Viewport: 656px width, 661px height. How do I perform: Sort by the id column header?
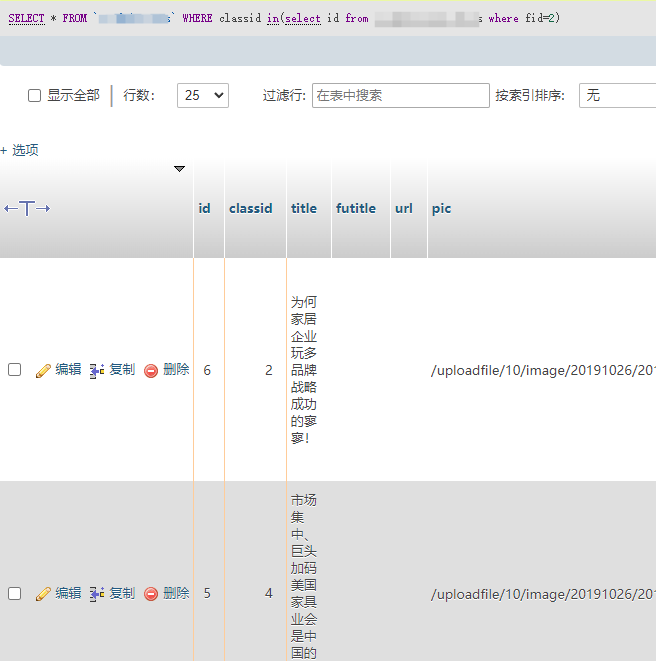coord(204,209)
